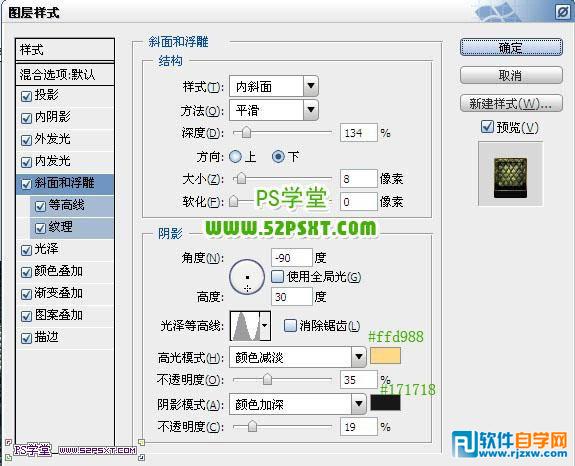
Task: Toggle the 纹理 checkbox
Action: click(x=40, y=228)
